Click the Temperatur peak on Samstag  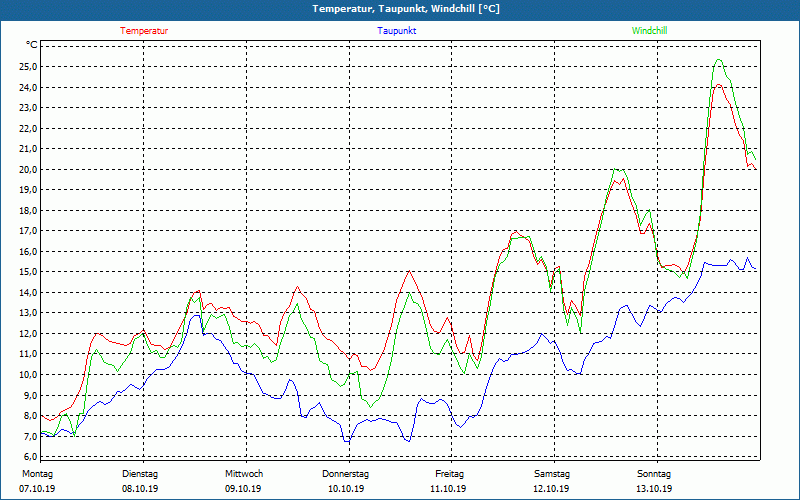tap(623, 178)
